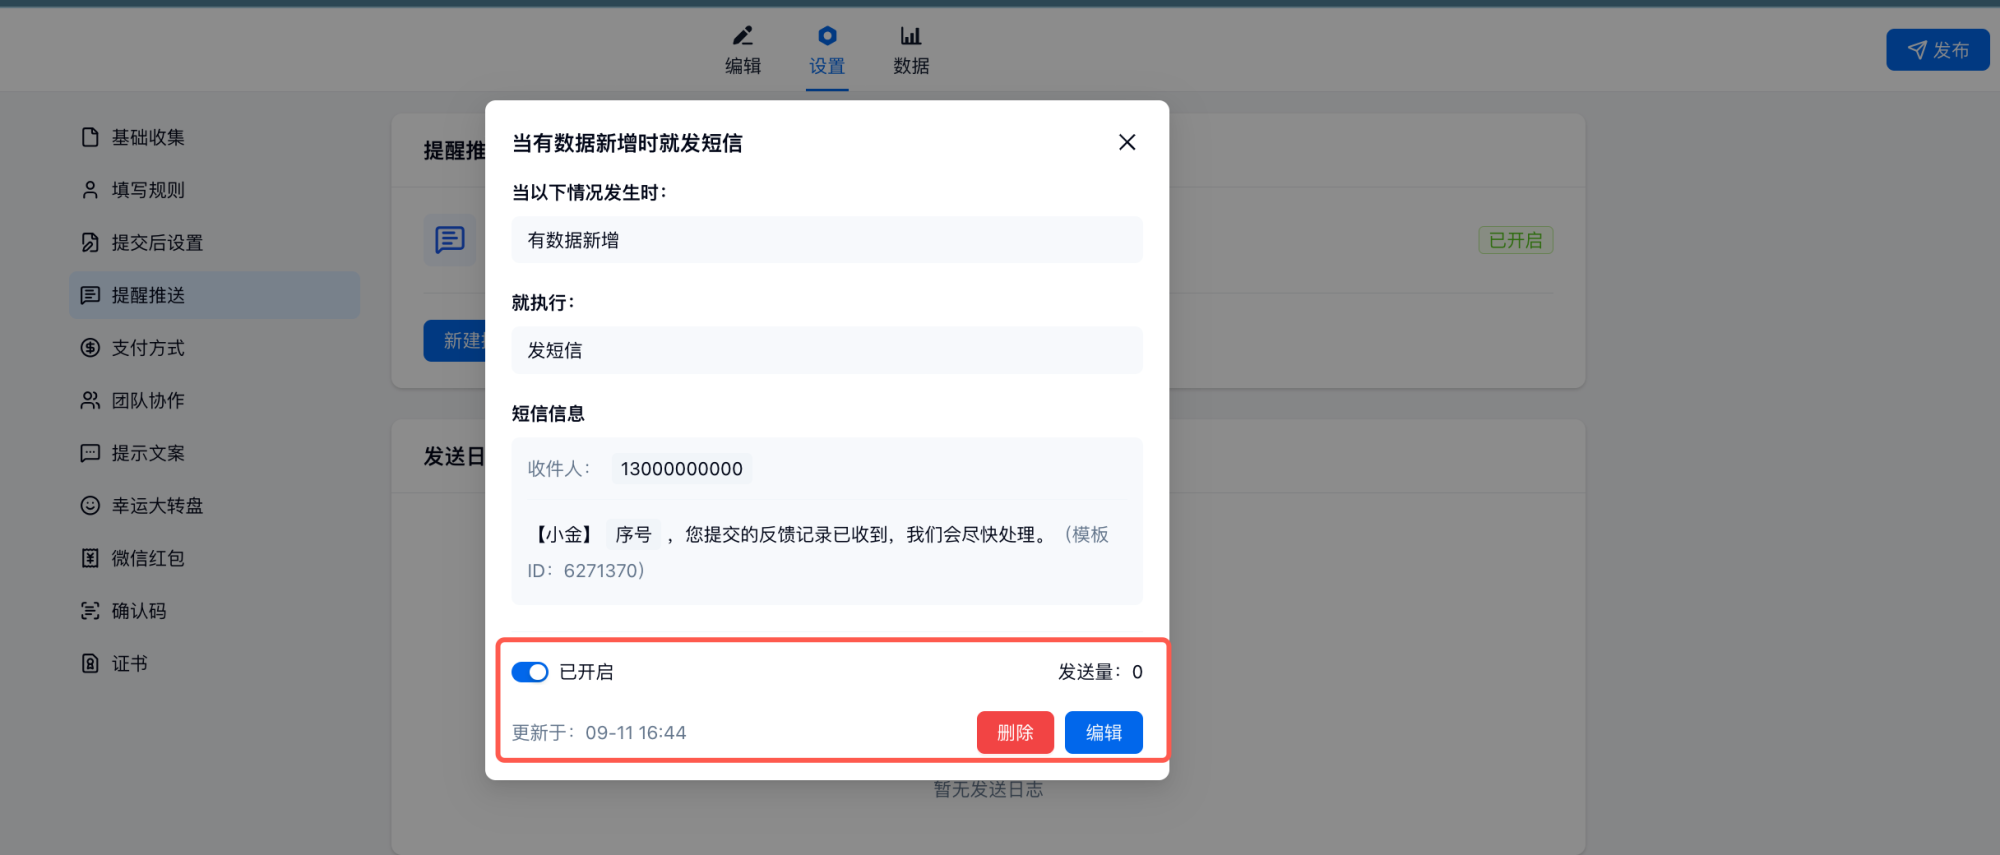Viewport: 2000px width, 855px height.
Task: Click the recipient number 13000000000 field
Action: coord(681,469)
